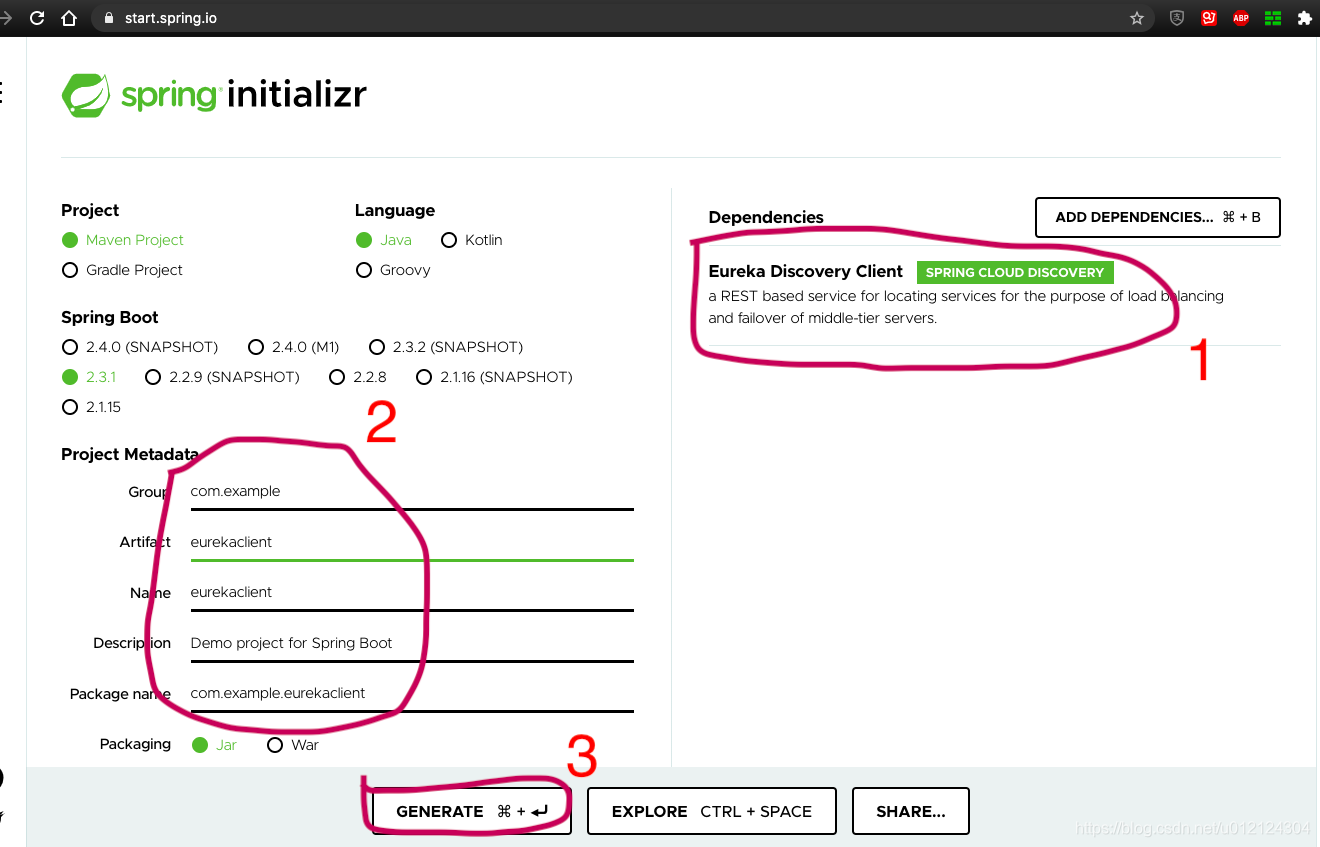Select Spring Boot 2.3.1
1320x847 pixels.
pyautogui.click(x=89, y=377)
